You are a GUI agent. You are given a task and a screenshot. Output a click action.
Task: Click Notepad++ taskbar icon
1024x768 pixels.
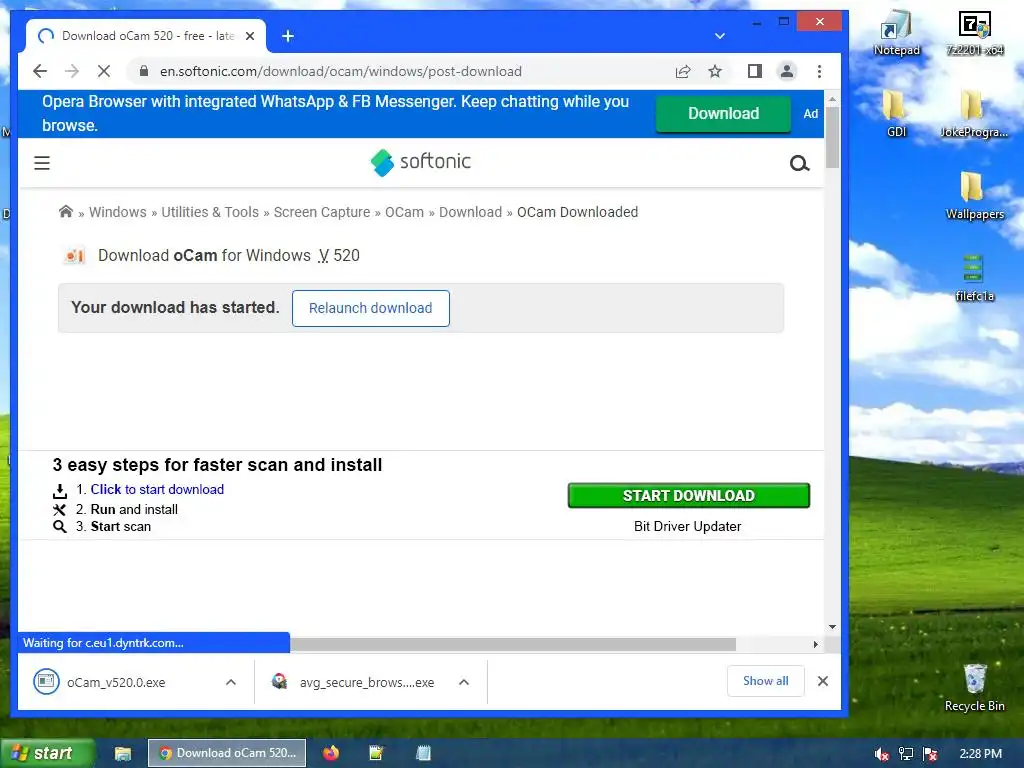pos(376,753)
